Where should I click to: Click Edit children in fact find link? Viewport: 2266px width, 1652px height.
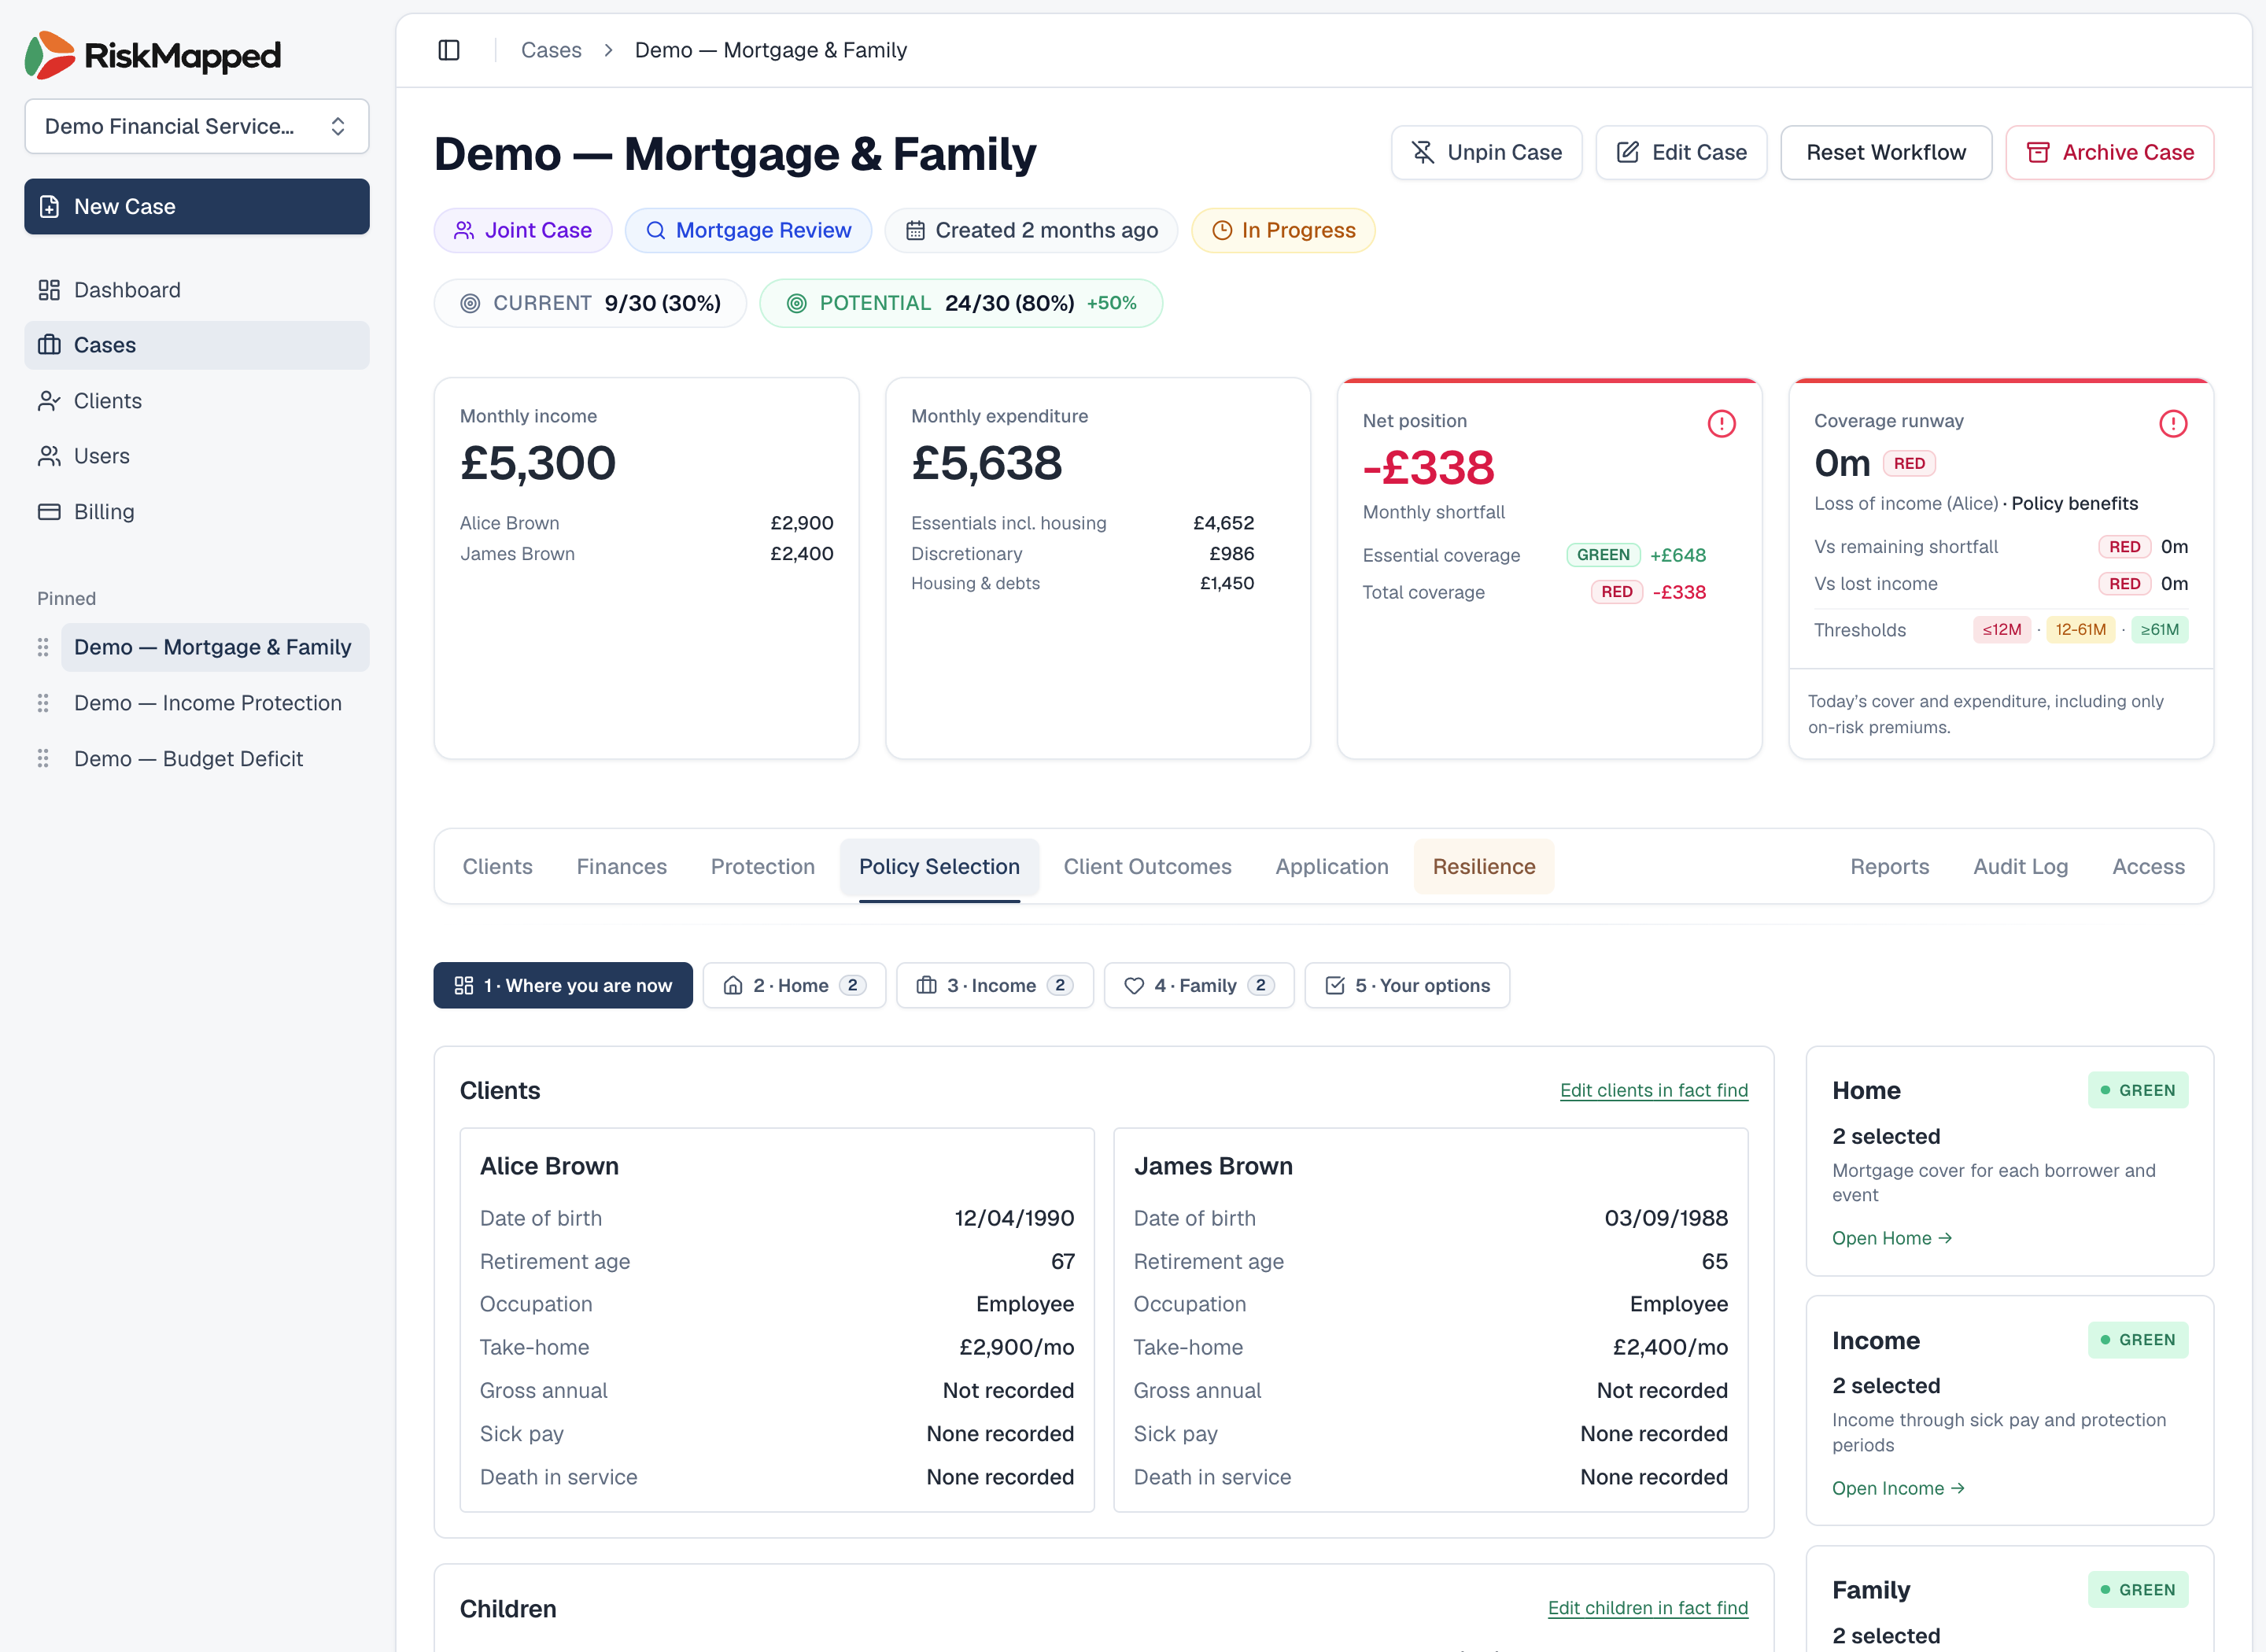coord(1648,1608)
